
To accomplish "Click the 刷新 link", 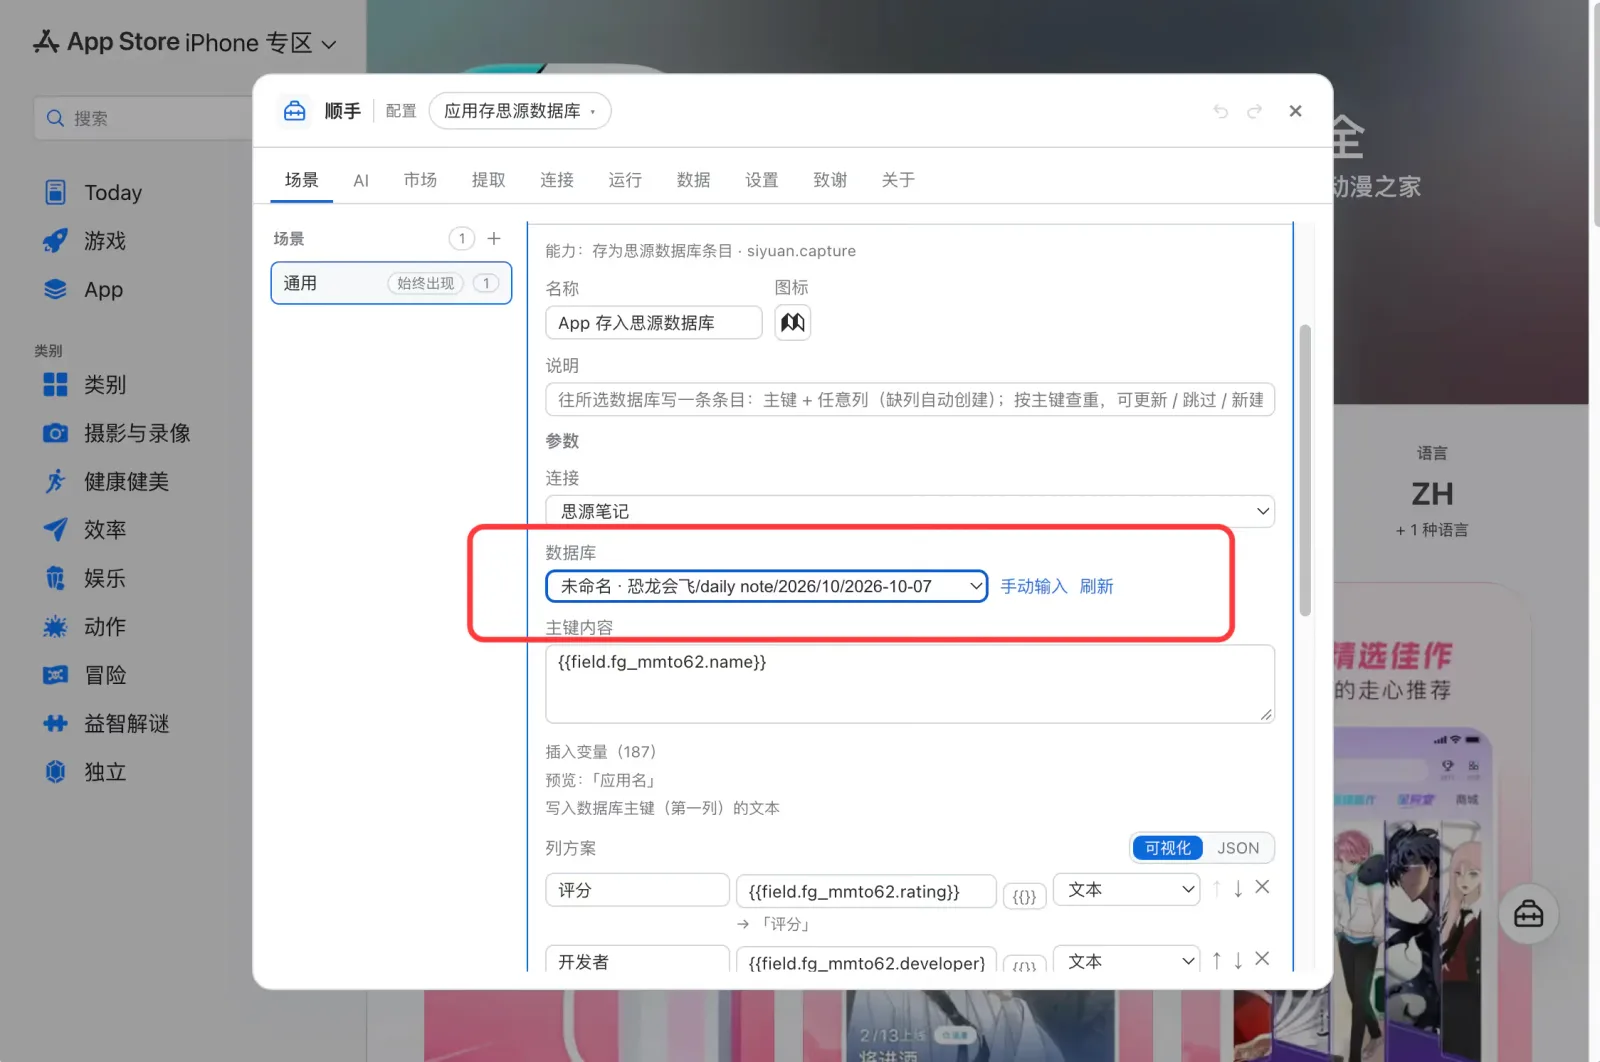I will click(x=1096, y=586).
